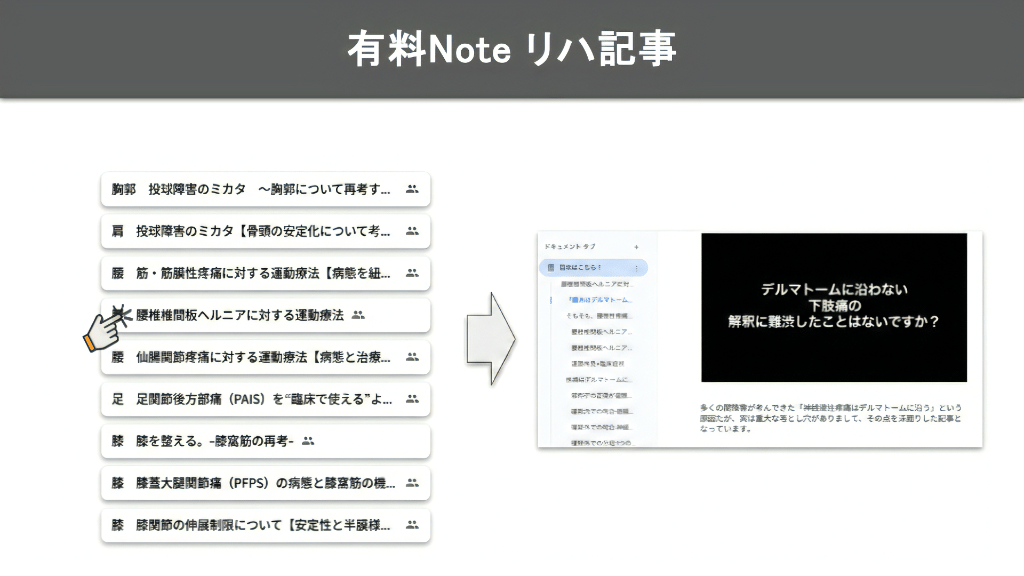This screenshot has height=576, width=1024.
Task: Open the 仙腸関節疼痛に対する運動療法 document chip
Action: click(x=266, y=357)
